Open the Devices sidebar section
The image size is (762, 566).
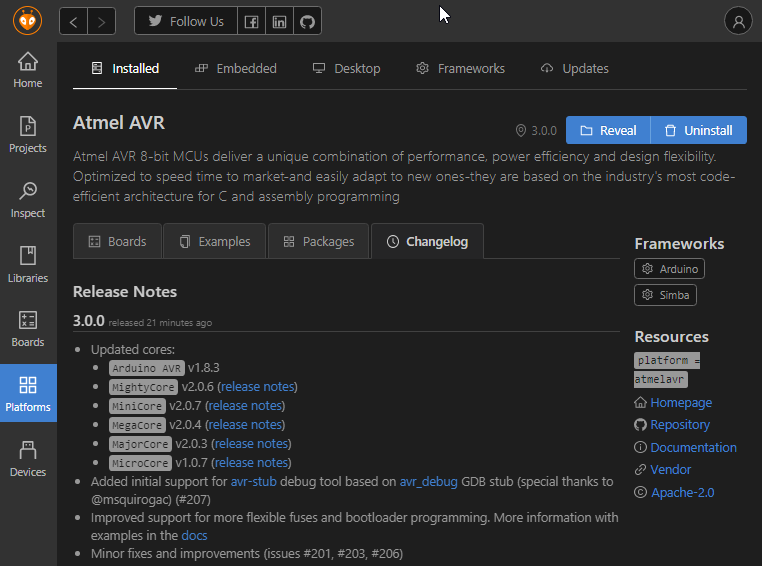click(28, 459)
